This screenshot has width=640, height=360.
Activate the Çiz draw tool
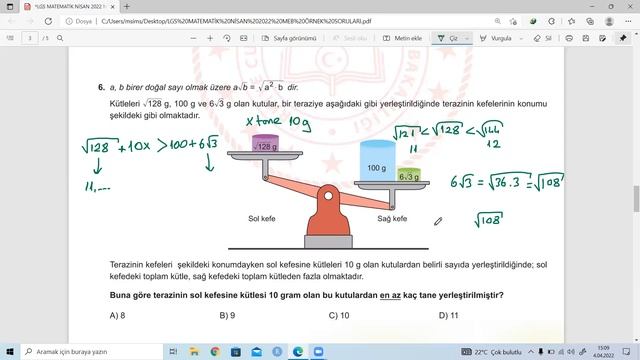pos(447,38)
